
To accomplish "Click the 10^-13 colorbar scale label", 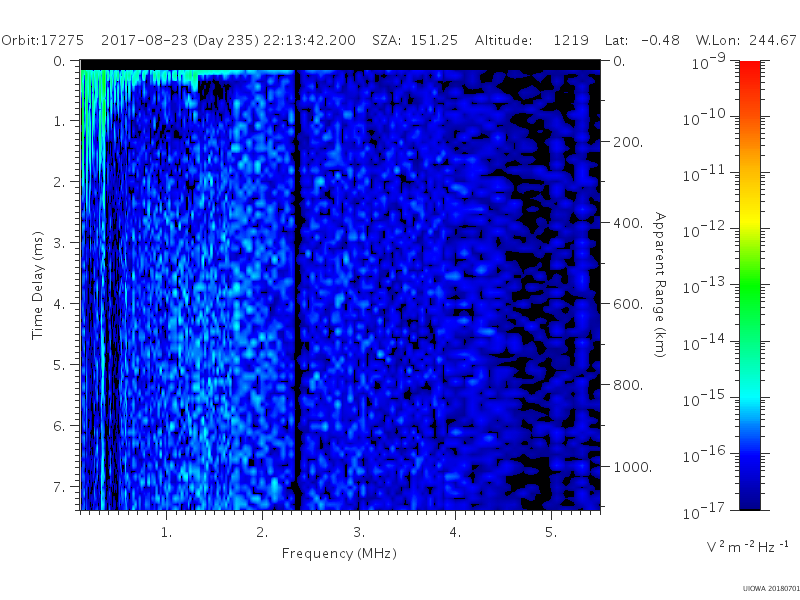I will (x=705, y=286).
